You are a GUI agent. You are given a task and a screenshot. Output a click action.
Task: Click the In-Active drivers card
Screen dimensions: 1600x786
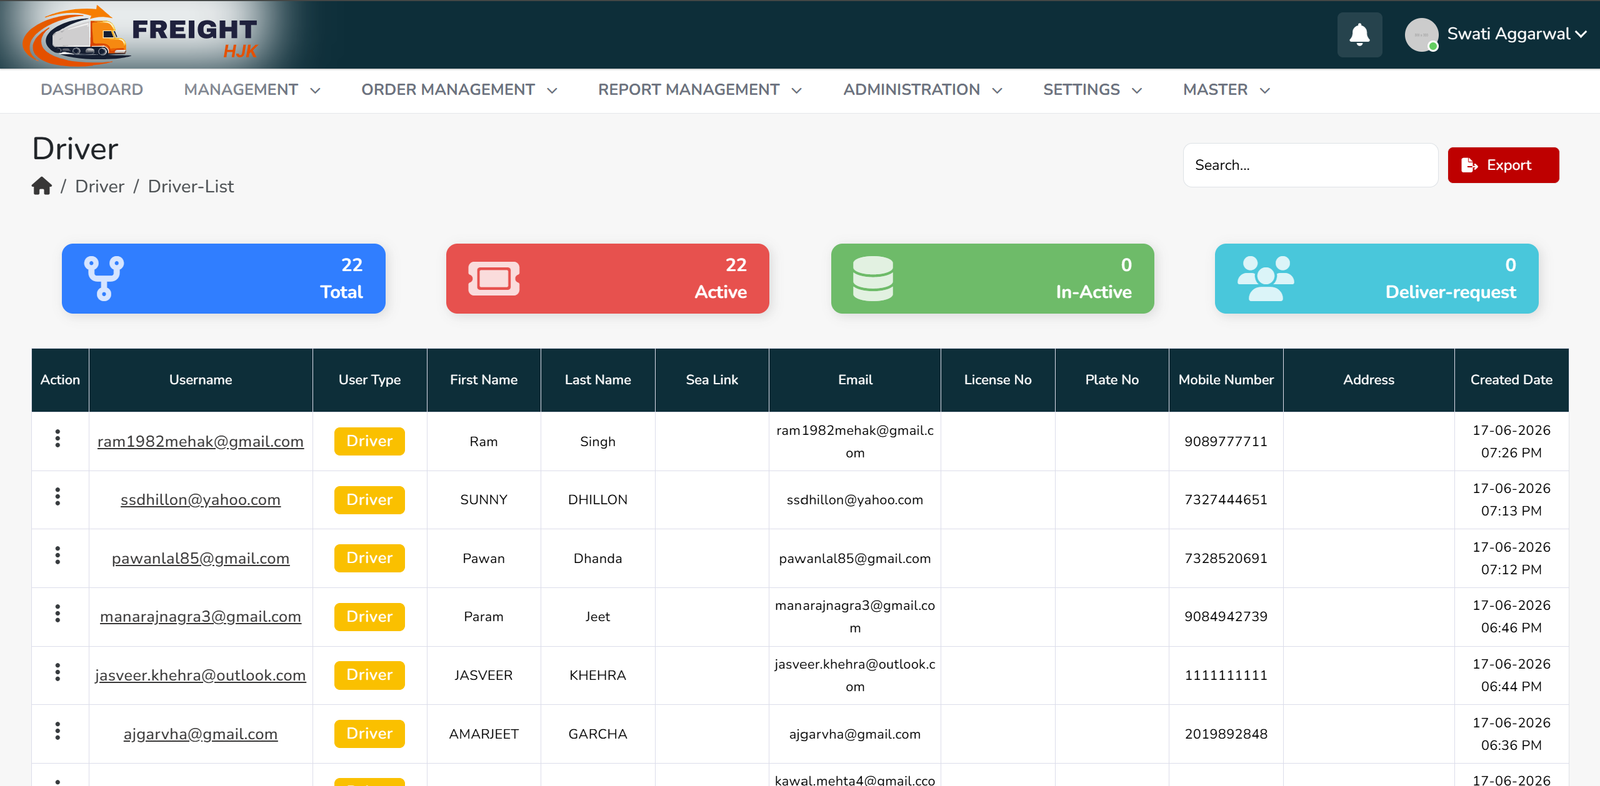tap(993, 279)
